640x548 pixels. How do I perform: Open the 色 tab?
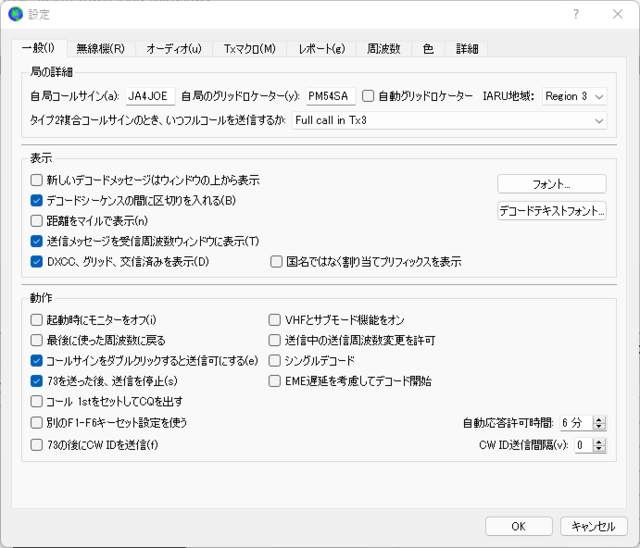click(428, 49)
